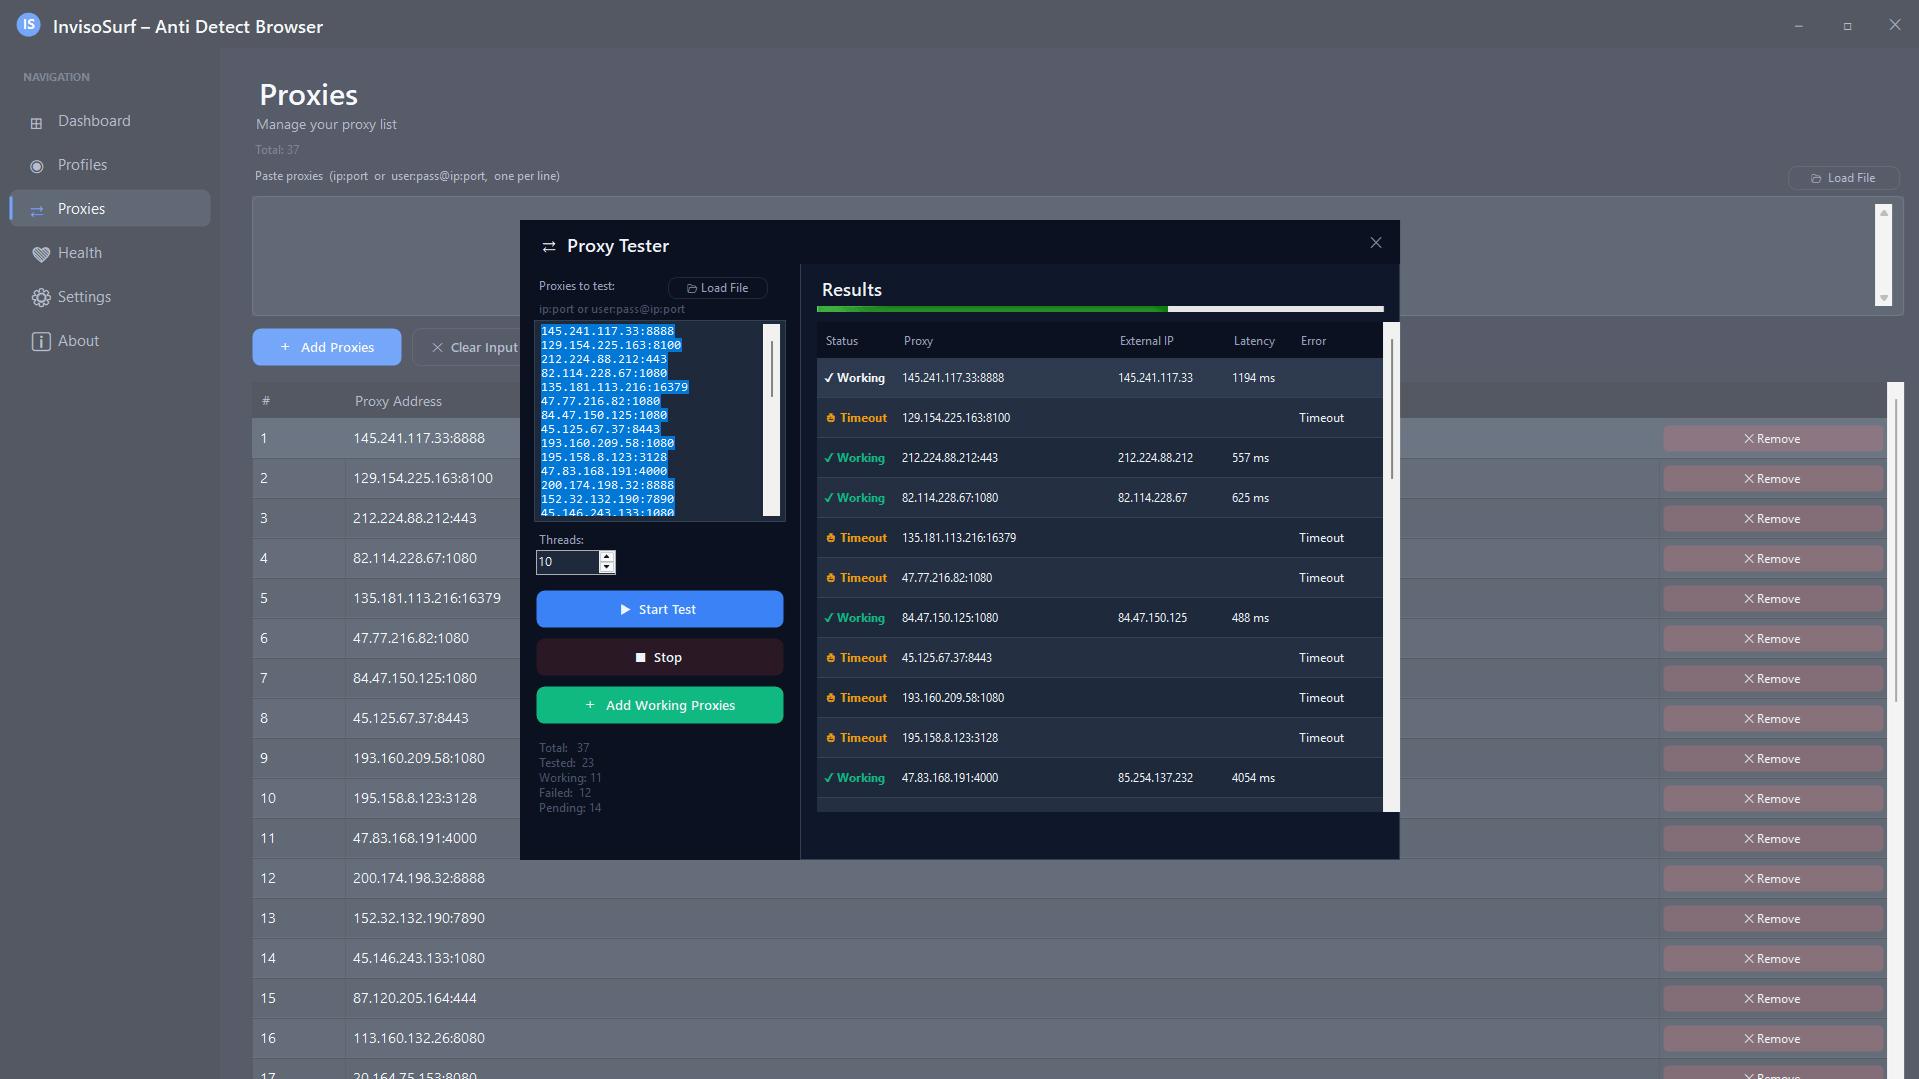
Task: Open the Profiles page
Action: tap(110, 165)
